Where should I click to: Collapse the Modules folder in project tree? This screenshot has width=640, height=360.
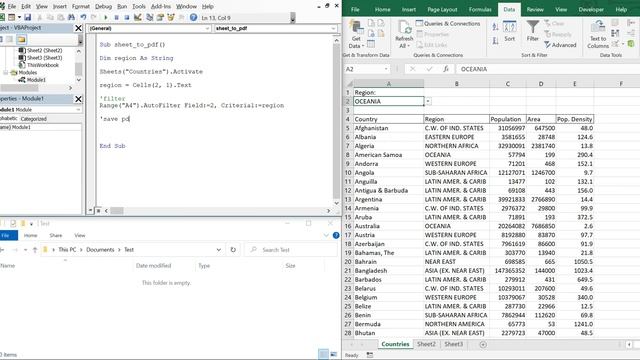tap(5, 72)
